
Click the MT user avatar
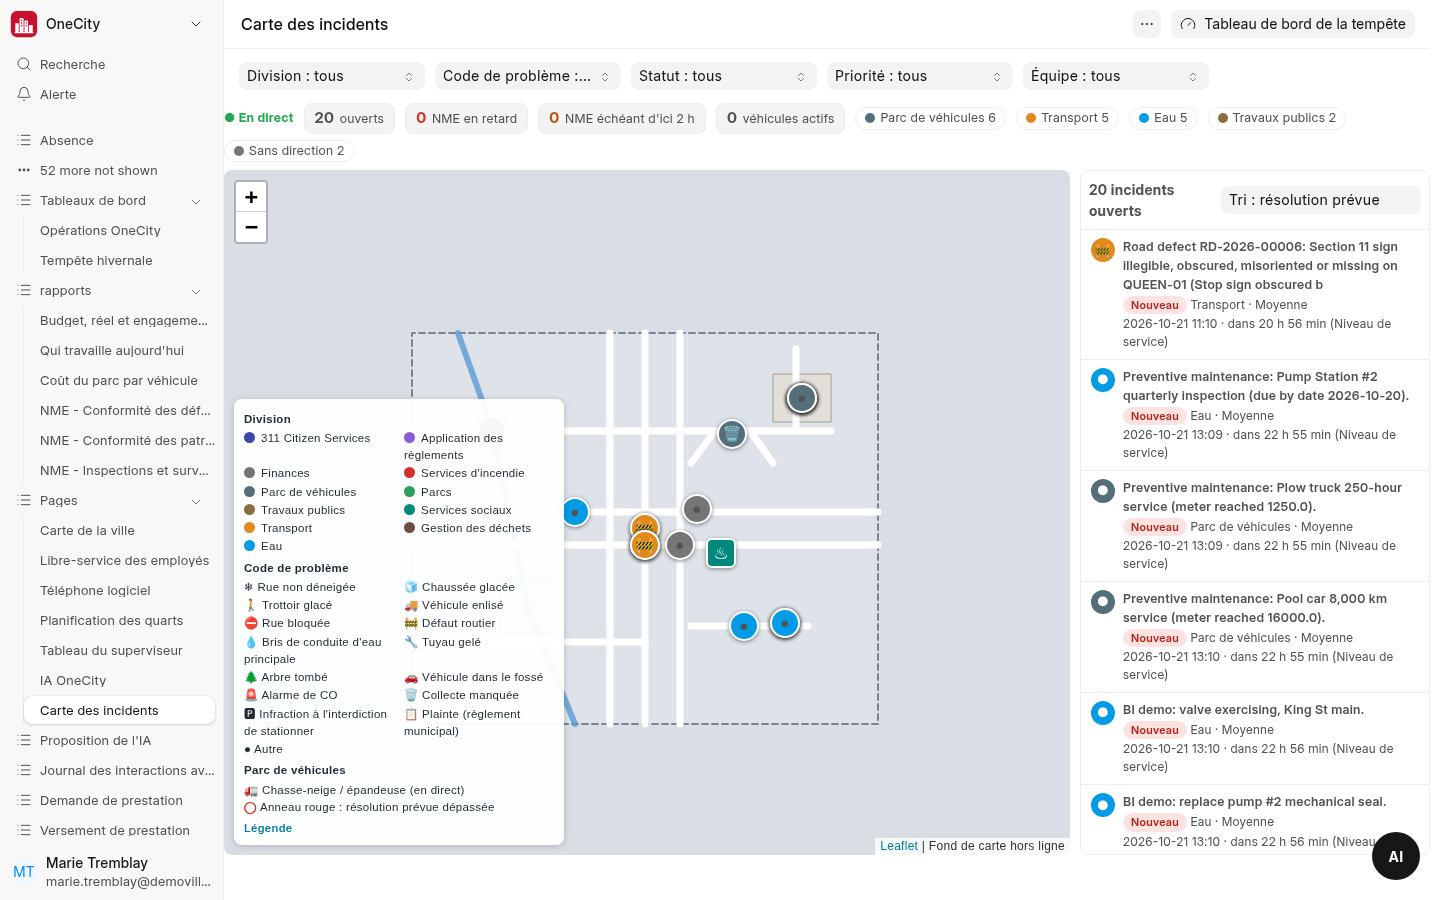[24, 872]
